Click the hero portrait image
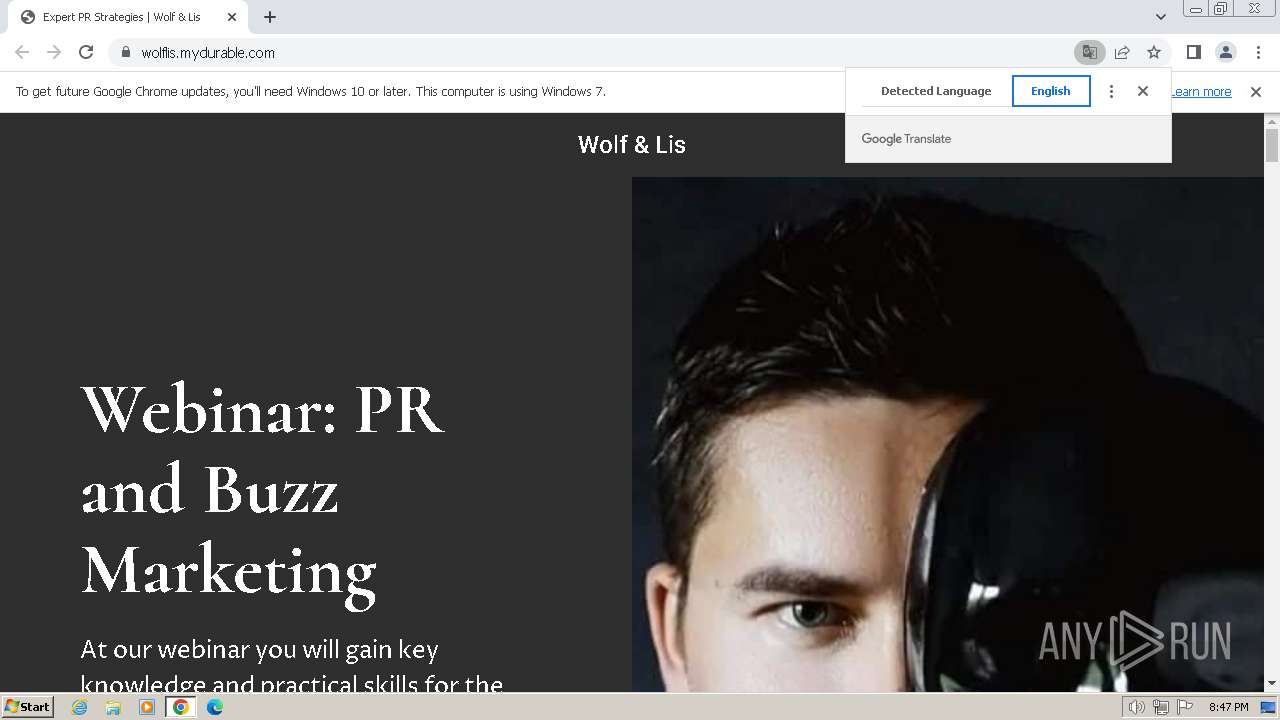Viewport: 1280px width, 720px height. (x=948, y=434)
